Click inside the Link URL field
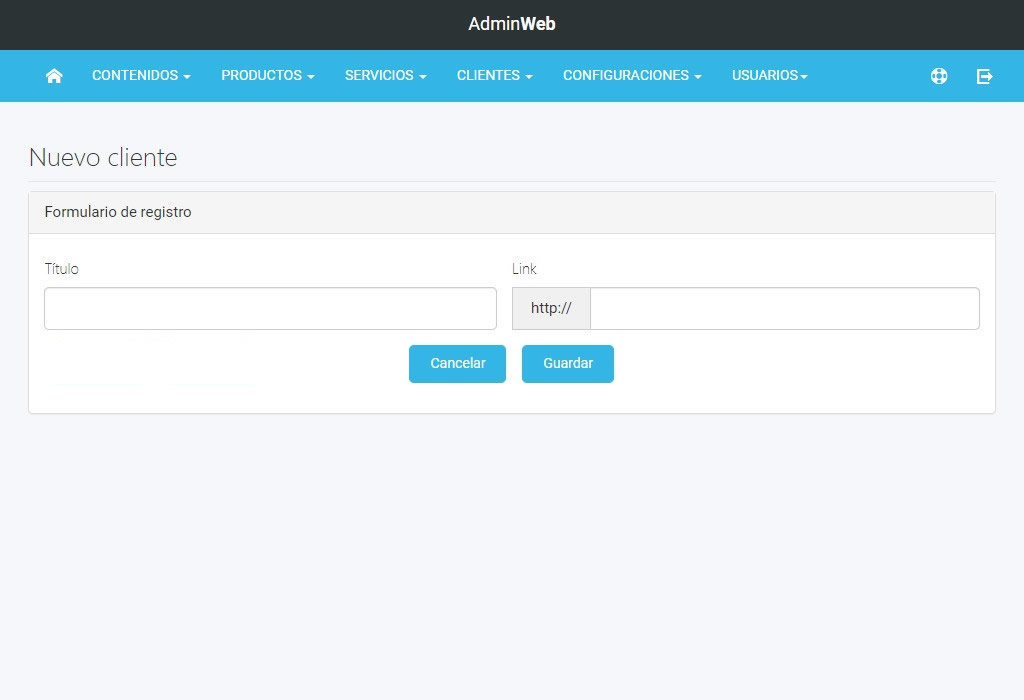1024x700 pixels. coord(784,308)
